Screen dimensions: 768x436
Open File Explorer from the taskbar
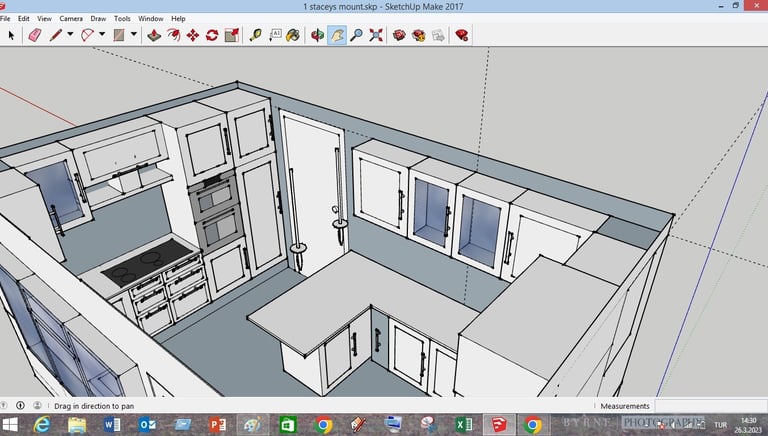(77, 424)
